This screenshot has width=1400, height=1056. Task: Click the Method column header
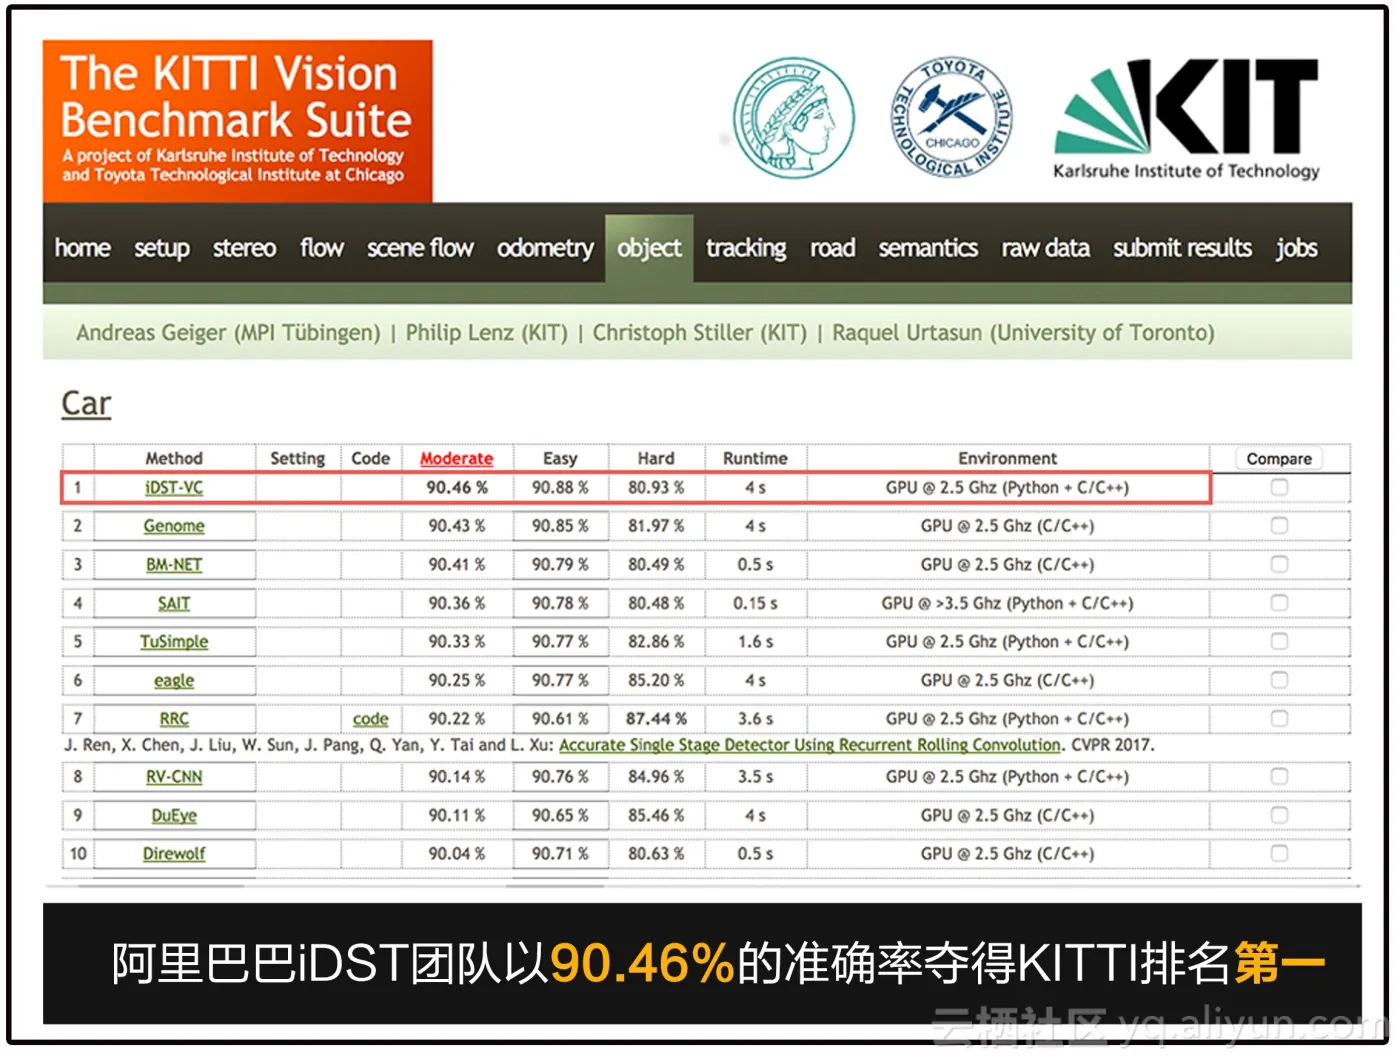coord(174,458)
